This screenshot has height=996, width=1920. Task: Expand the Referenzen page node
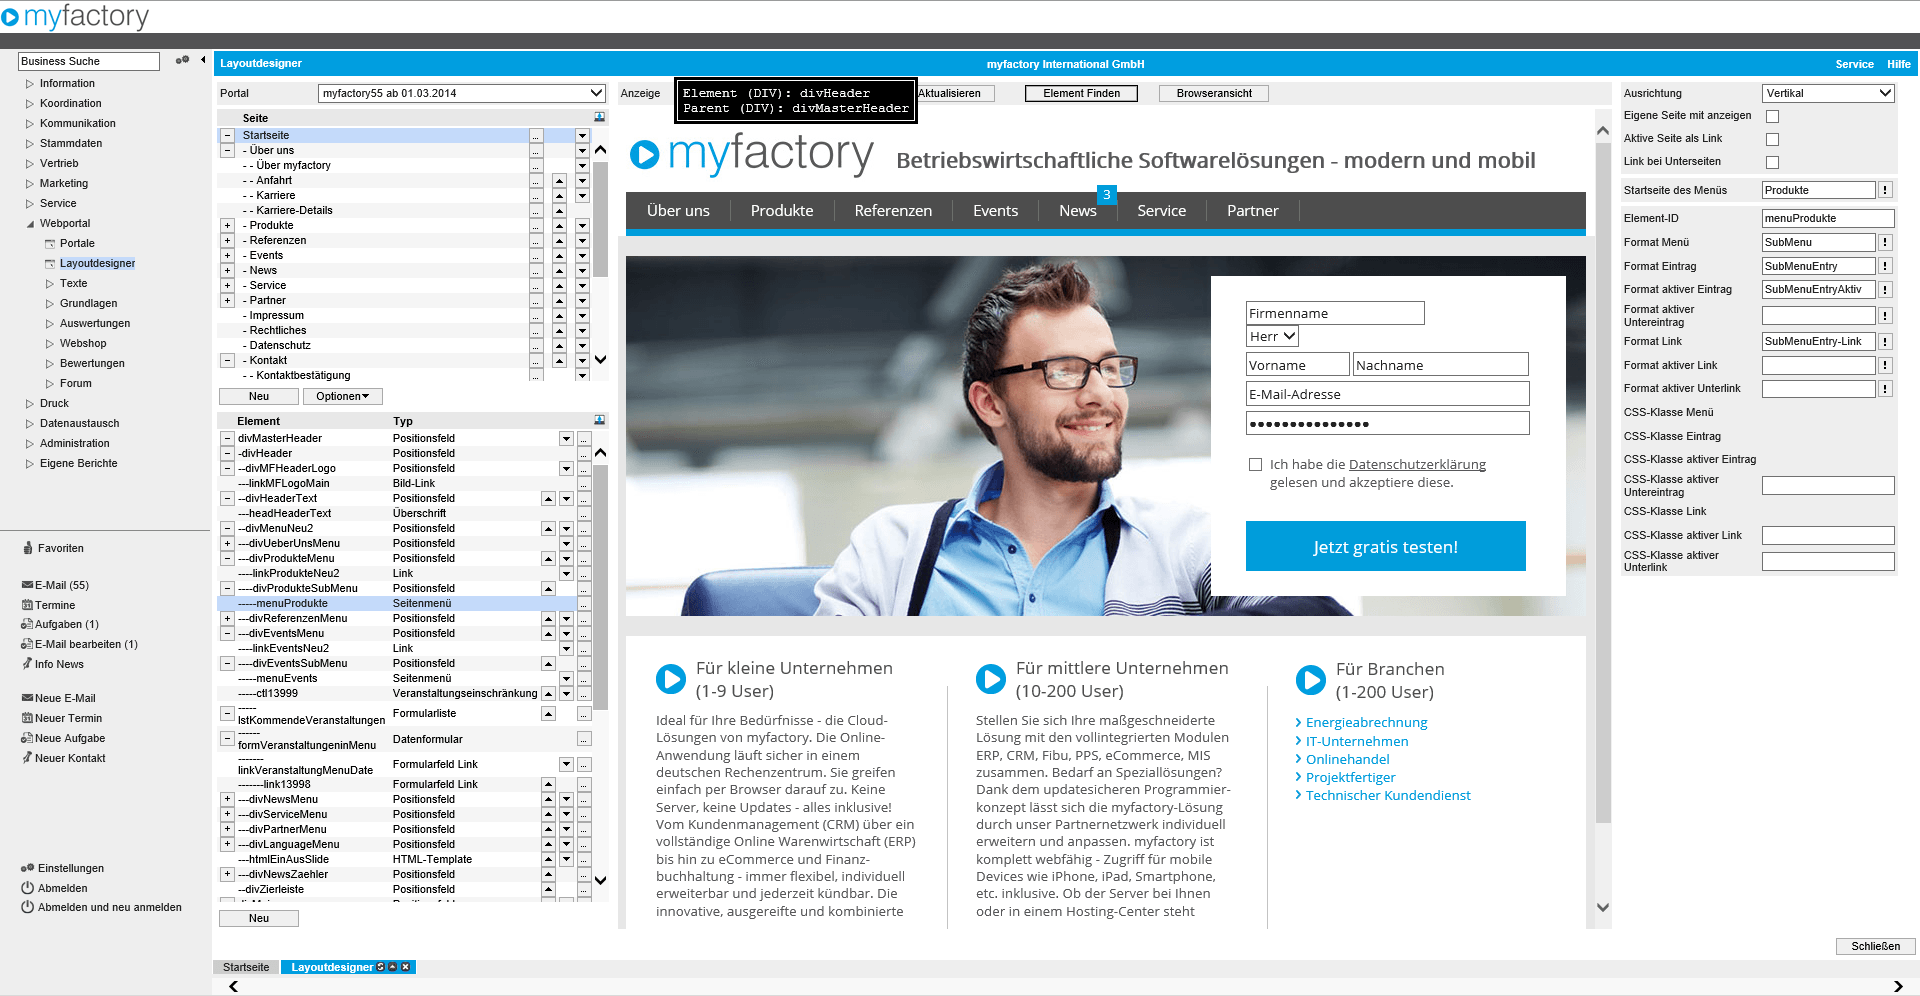(x=228, y=240)
